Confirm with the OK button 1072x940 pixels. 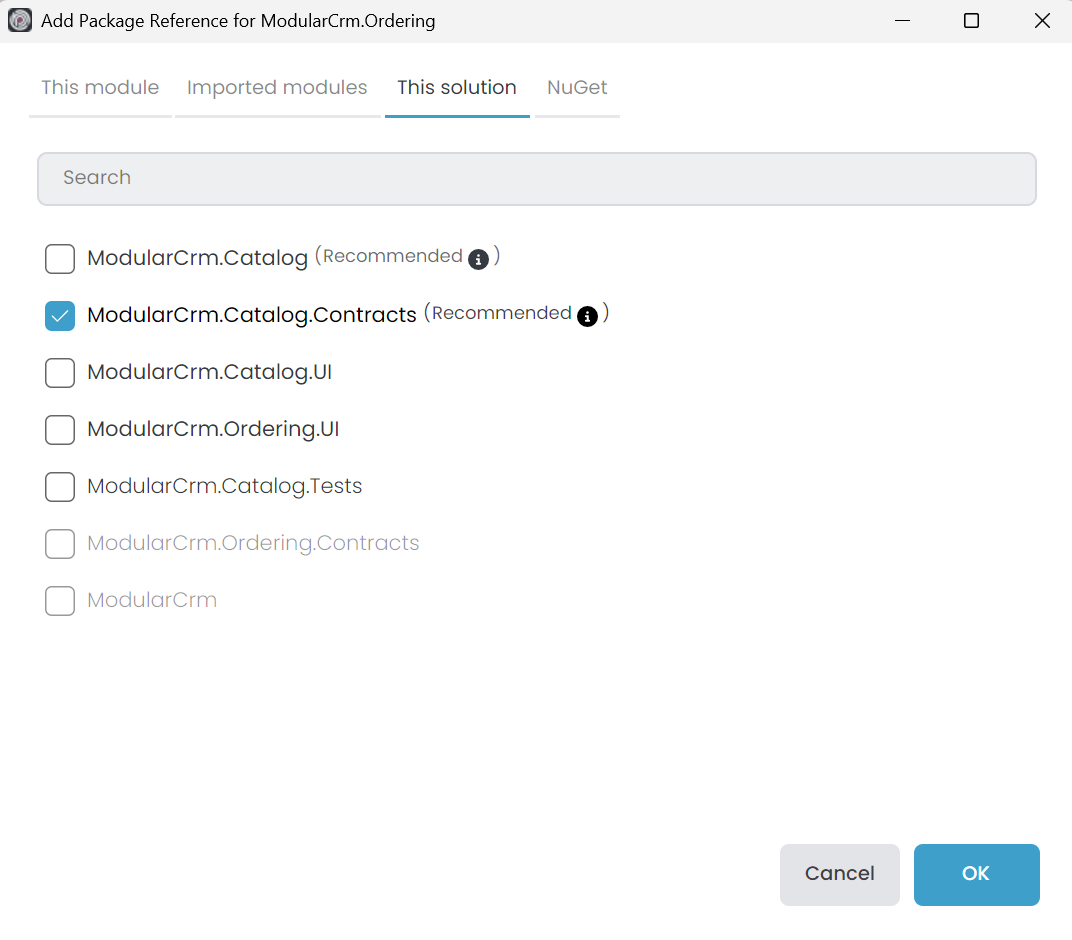pos(976,874)
